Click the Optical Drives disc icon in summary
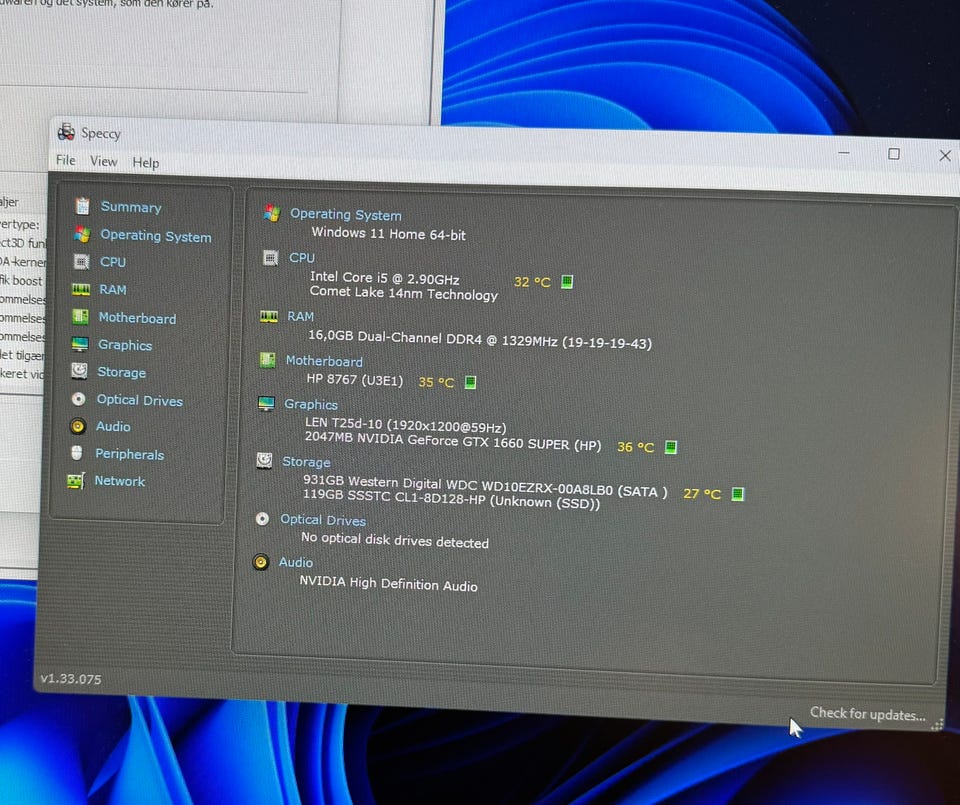Viewport: 960px width, 805px height. pos(263,519)
